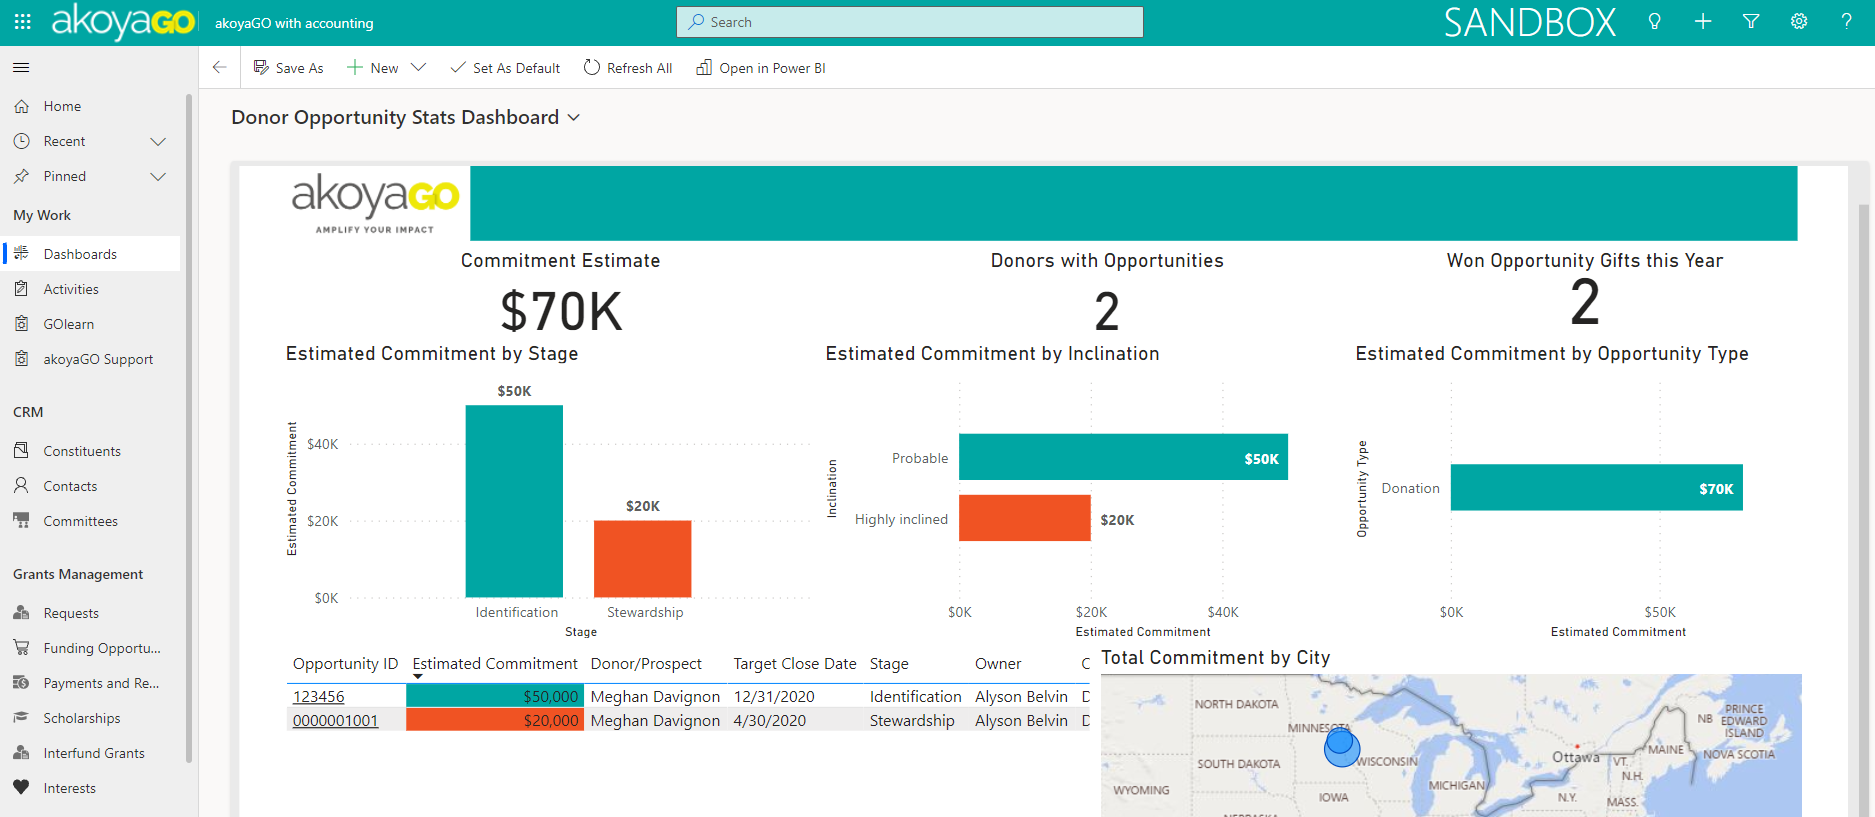
Task: Click the akoyaGO Support icon
Action: coord(21,359)
